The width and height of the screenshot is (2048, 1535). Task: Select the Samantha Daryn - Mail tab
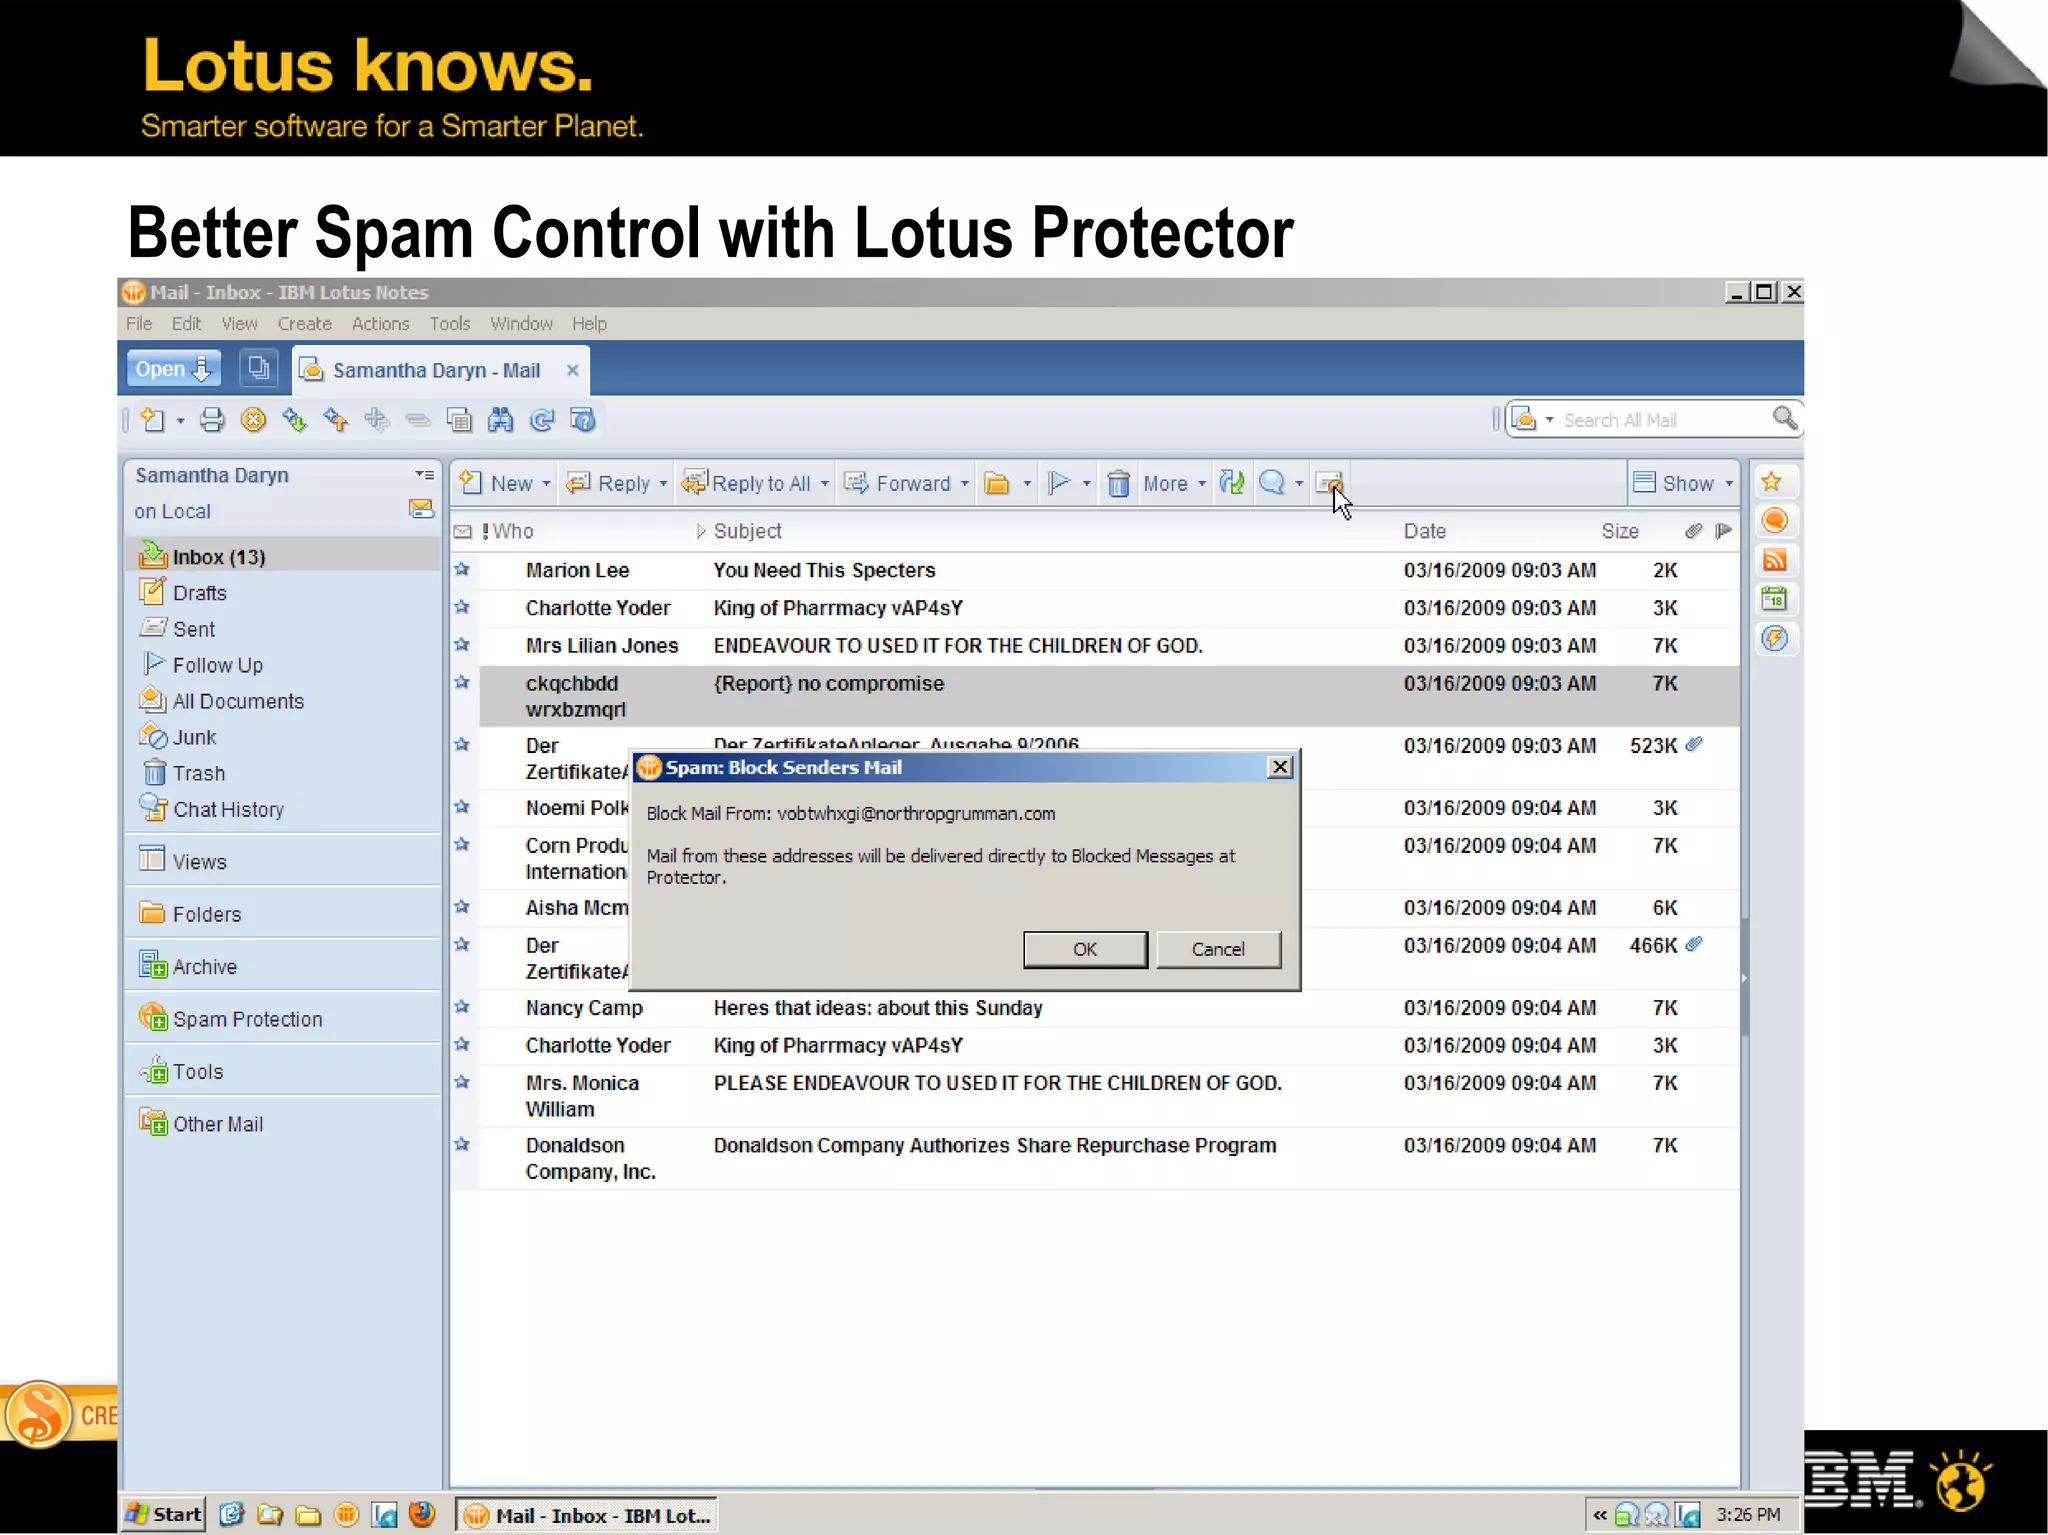437,371
